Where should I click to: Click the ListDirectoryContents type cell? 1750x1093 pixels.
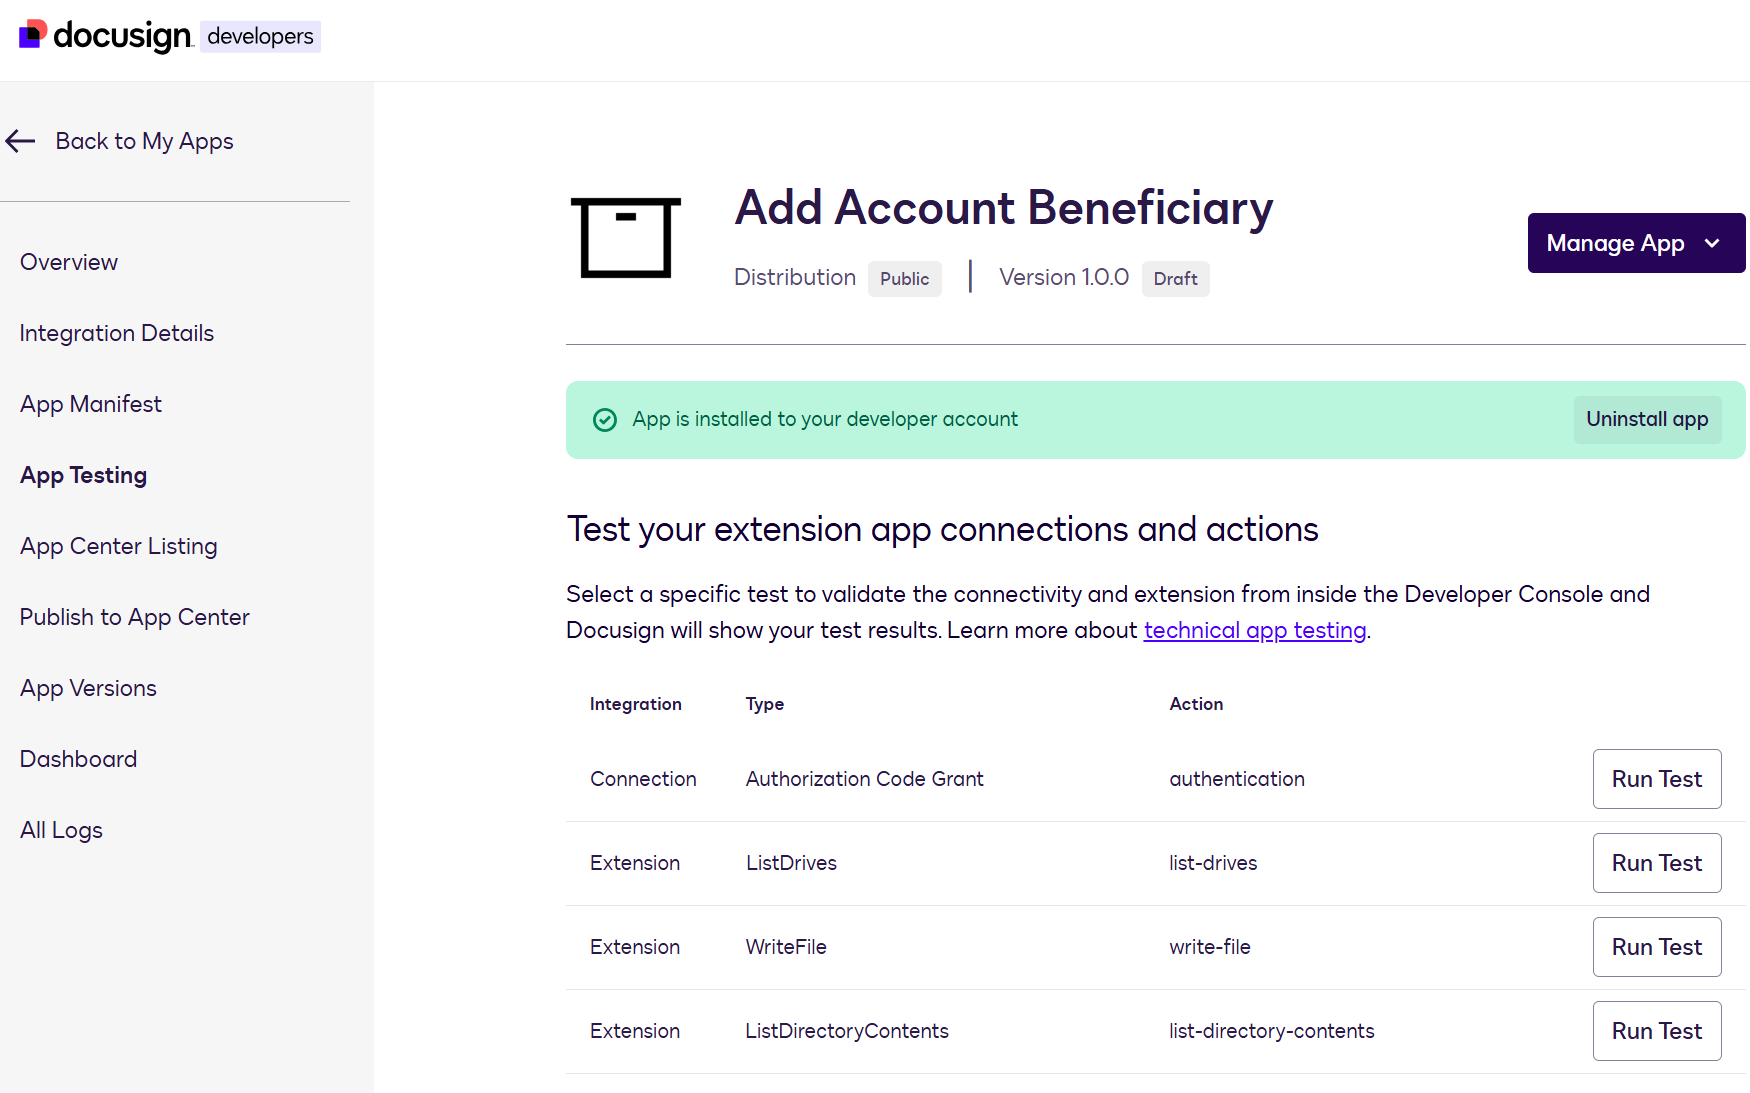847,1031
